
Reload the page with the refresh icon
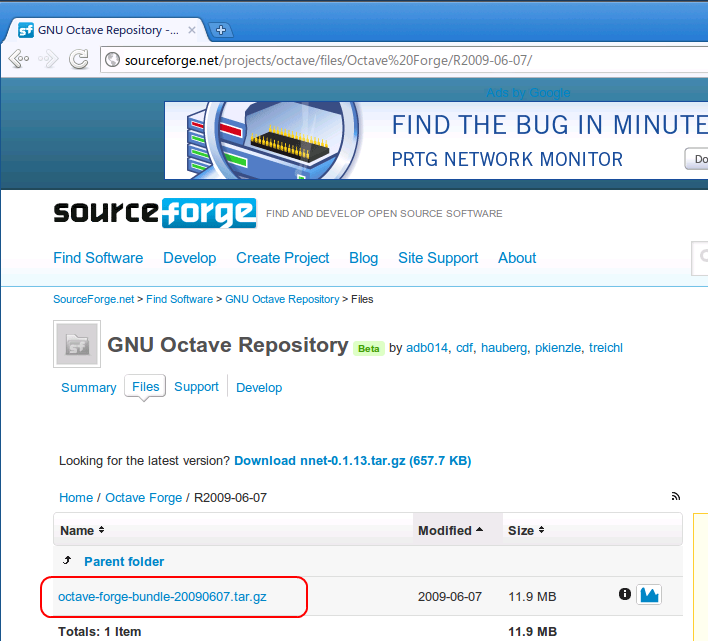79,59
